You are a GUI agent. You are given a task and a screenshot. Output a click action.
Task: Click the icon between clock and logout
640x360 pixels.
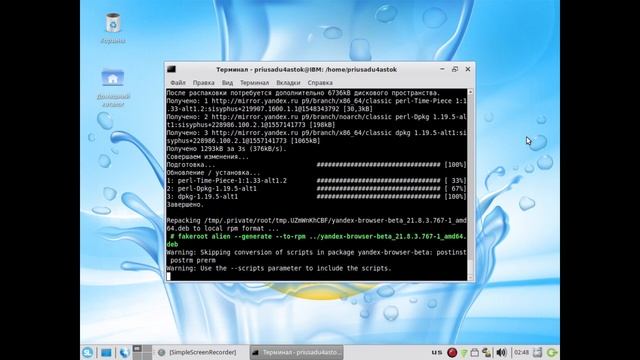click(x=538, y=352)
